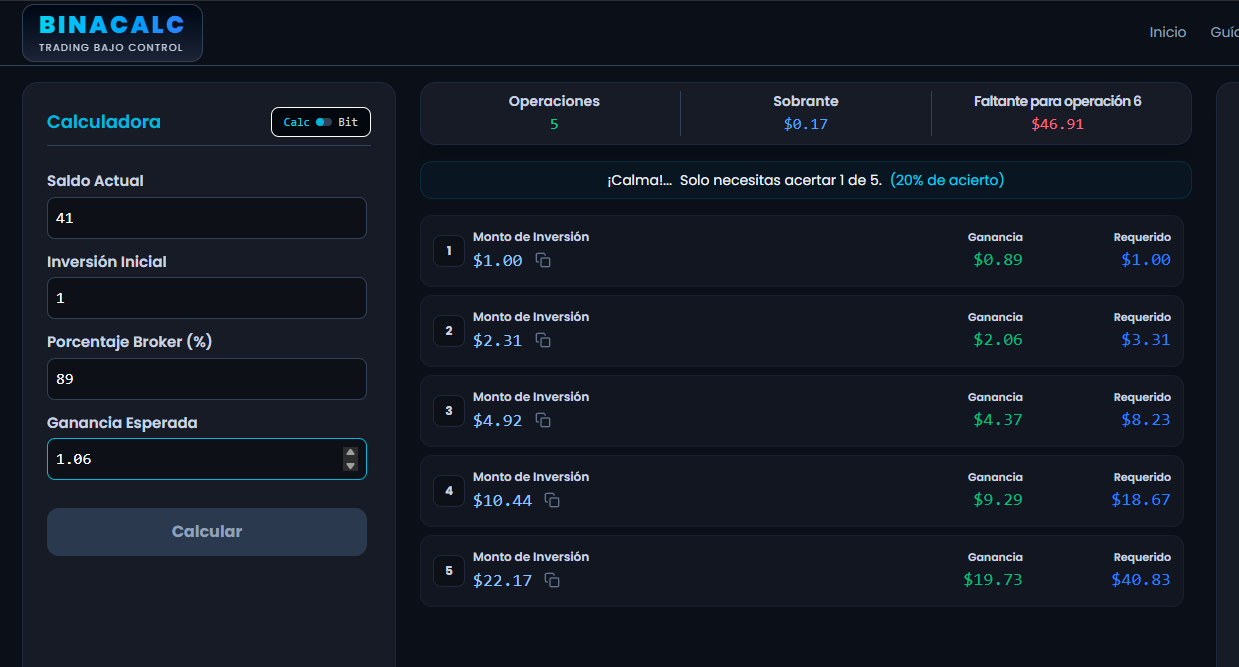Click the 20% de acierto link
Viewport: 1239px width, 667px height.
(x=946, y=179)
